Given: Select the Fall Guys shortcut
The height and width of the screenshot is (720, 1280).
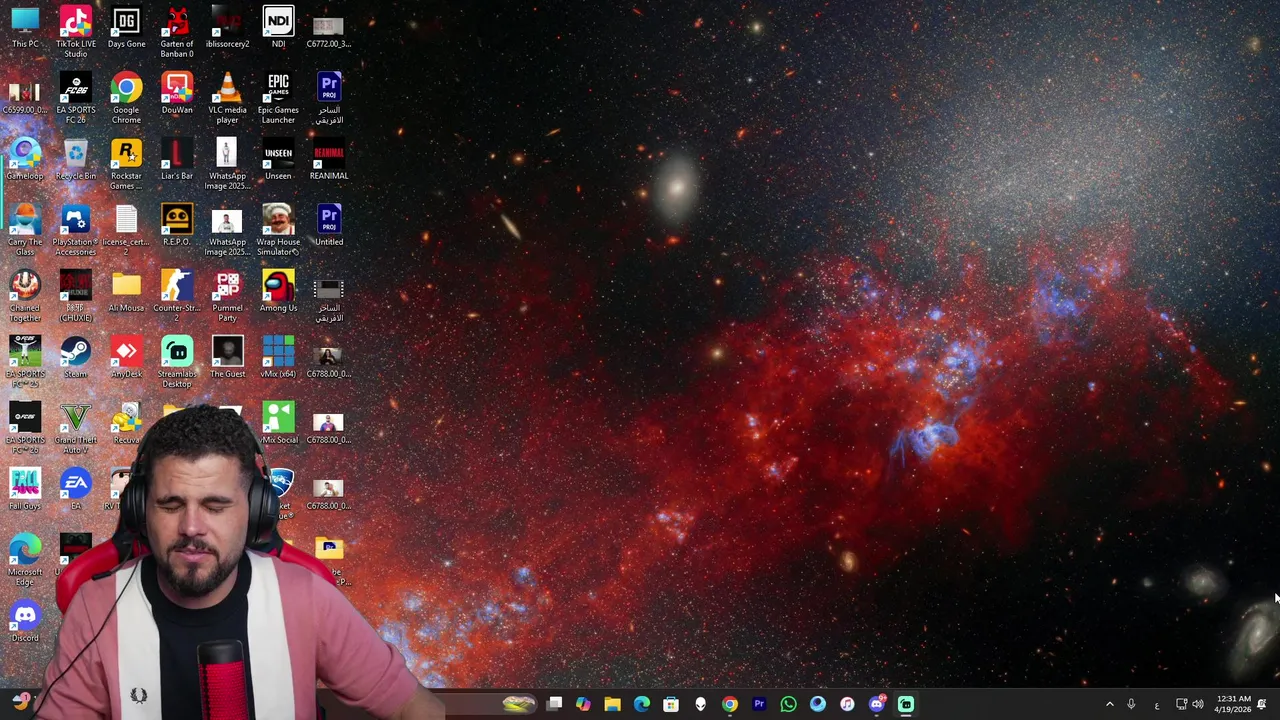Looking at the screenshot, I should point(25,489).
